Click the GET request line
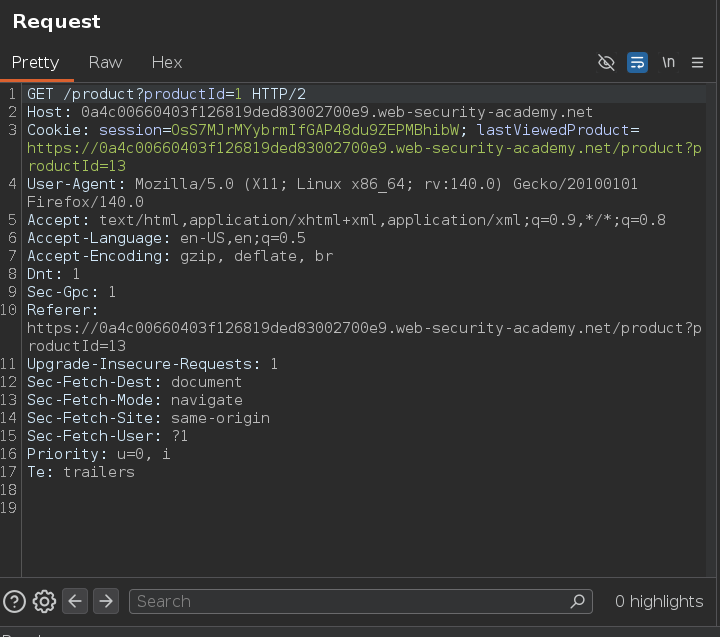 pos(166,94)
